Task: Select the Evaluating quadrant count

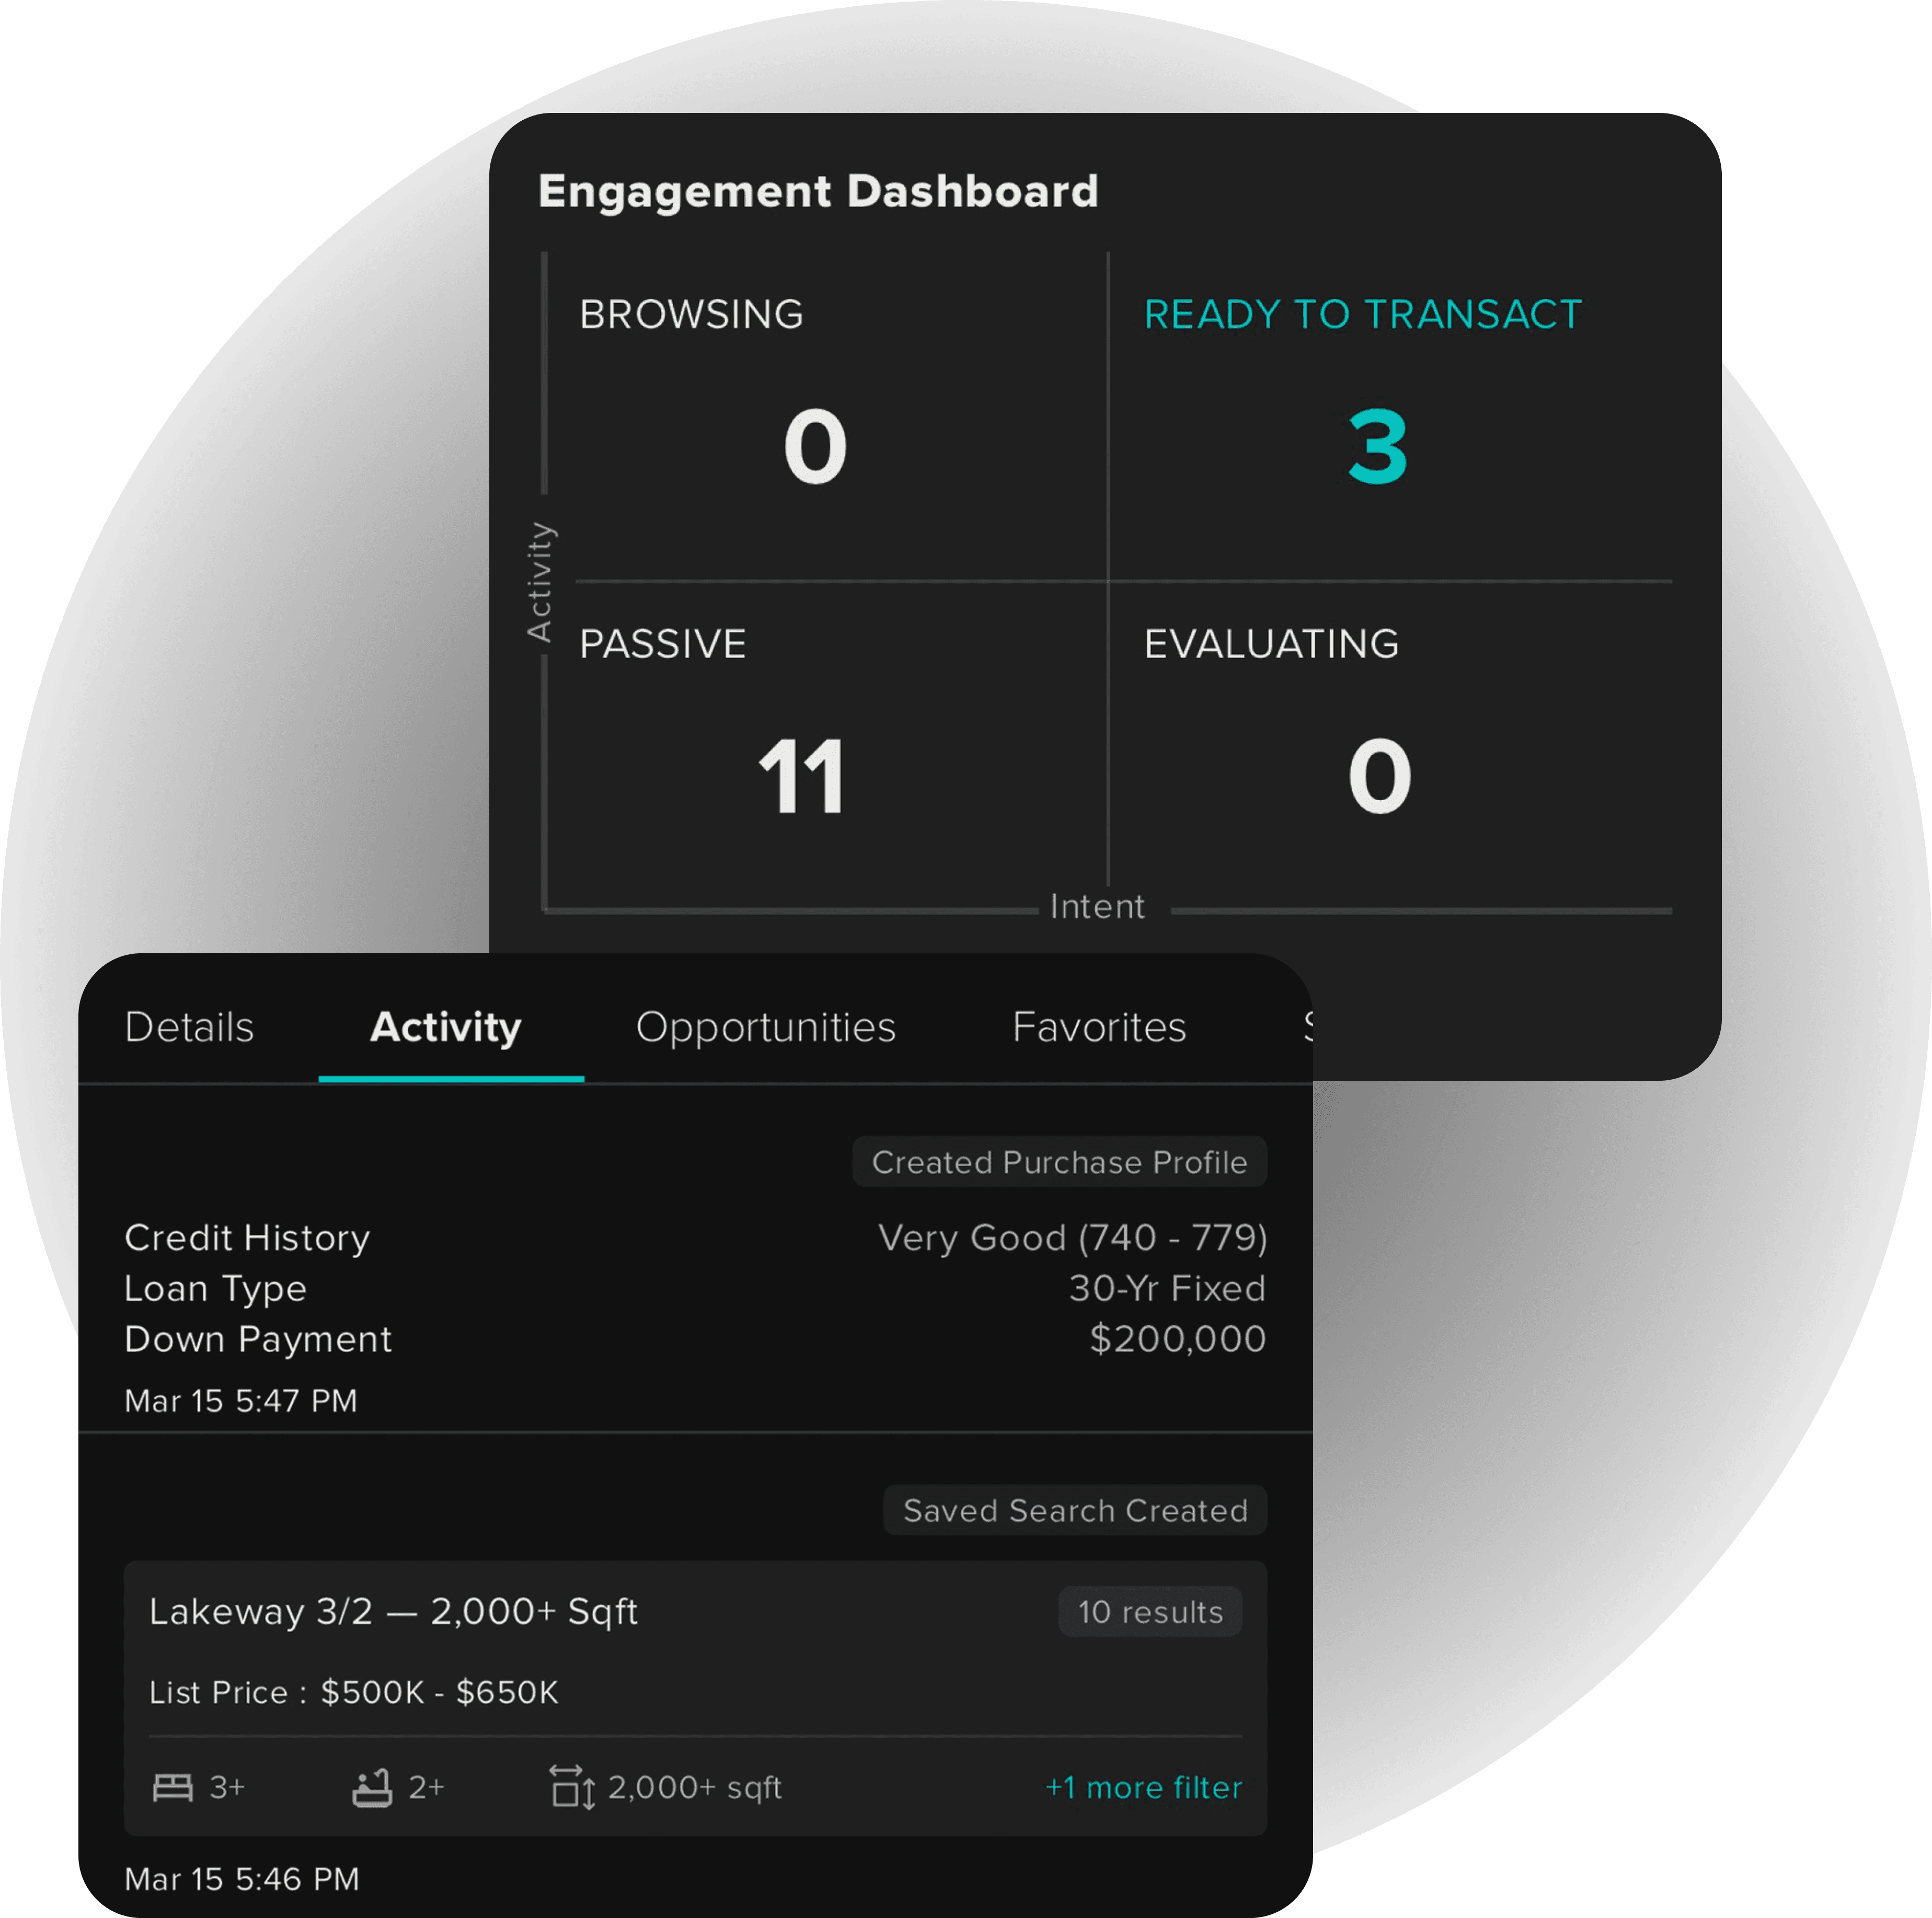Action: [x=1378, y=776]
